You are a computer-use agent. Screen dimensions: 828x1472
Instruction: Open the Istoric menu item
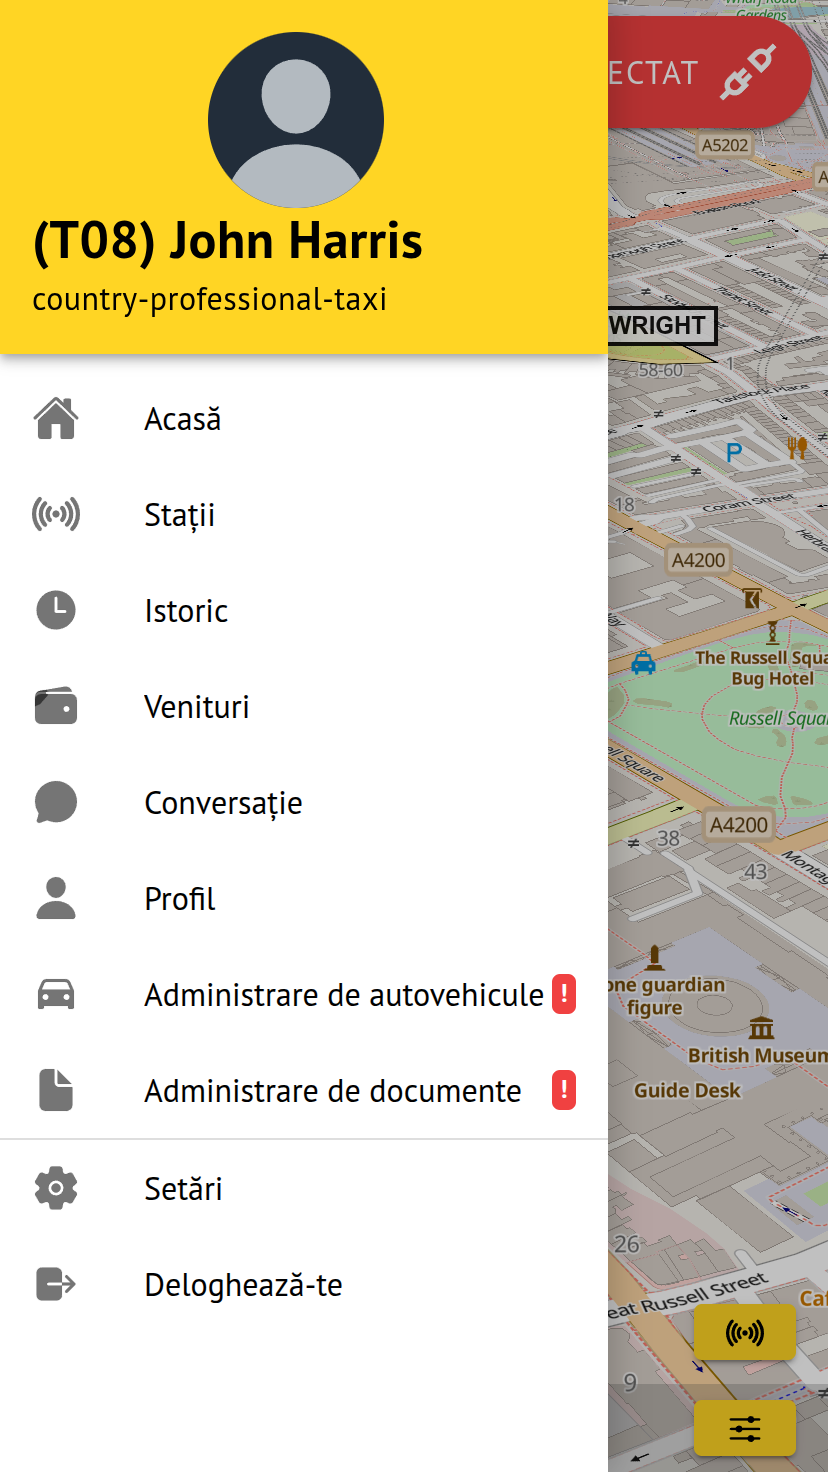[186, 611]
